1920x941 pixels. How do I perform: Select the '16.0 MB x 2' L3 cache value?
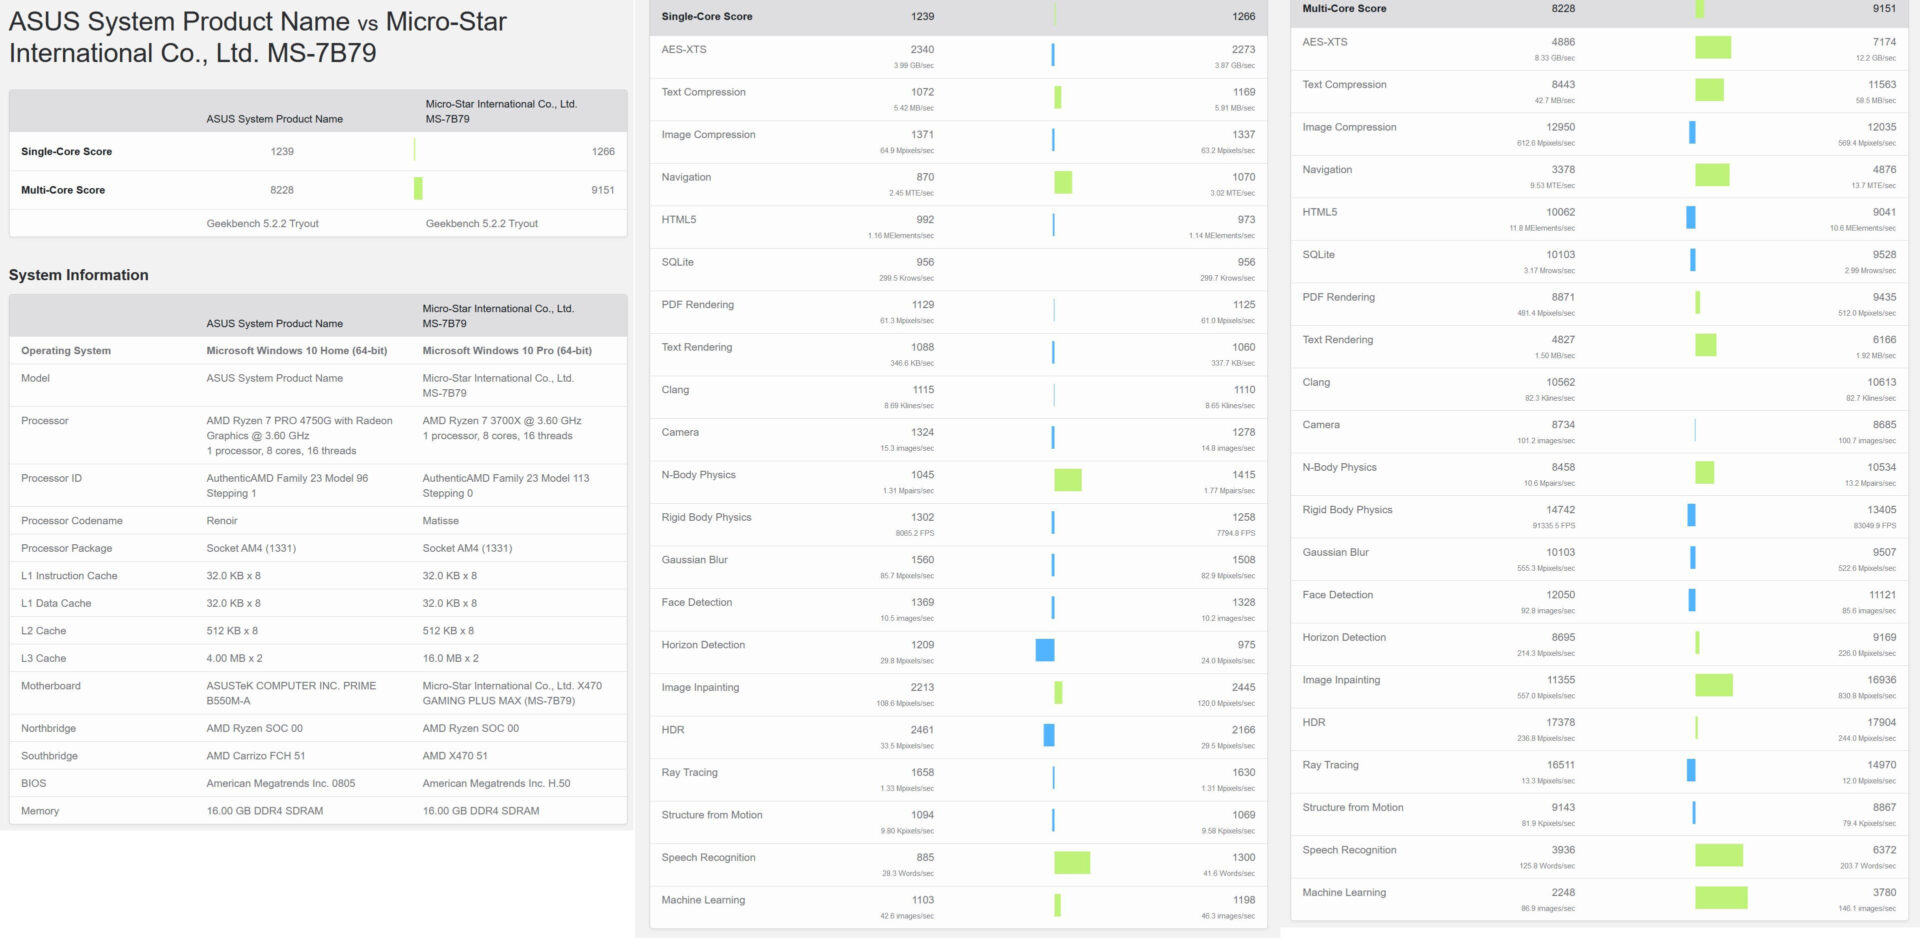[x=450, y=658]
